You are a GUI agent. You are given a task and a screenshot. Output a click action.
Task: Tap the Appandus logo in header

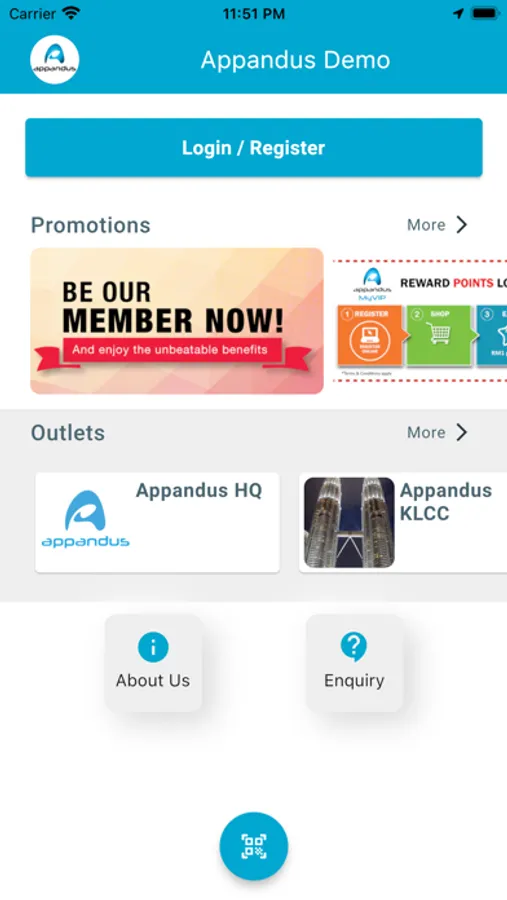(55, 60)
